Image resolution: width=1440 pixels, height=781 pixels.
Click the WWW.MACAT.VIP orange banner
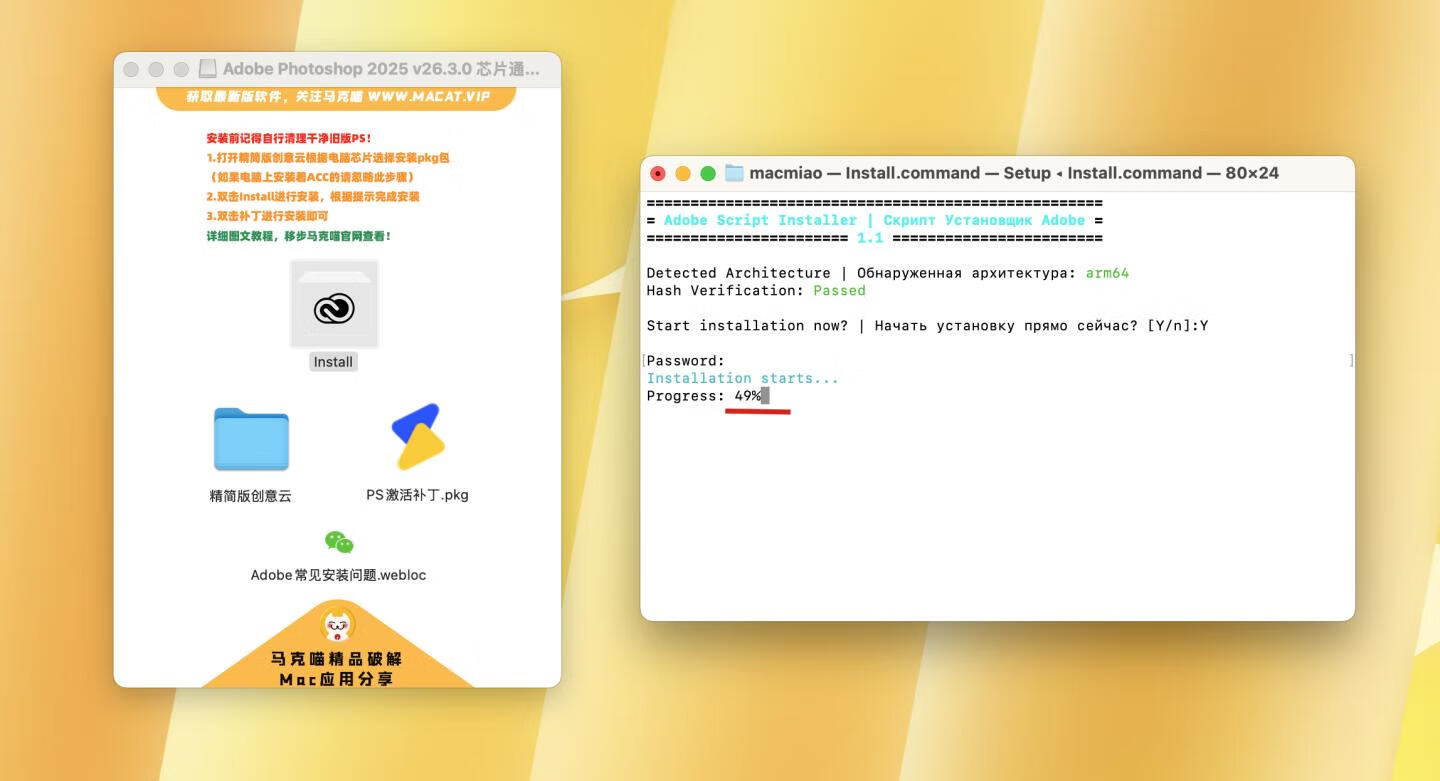coord(336,98)
